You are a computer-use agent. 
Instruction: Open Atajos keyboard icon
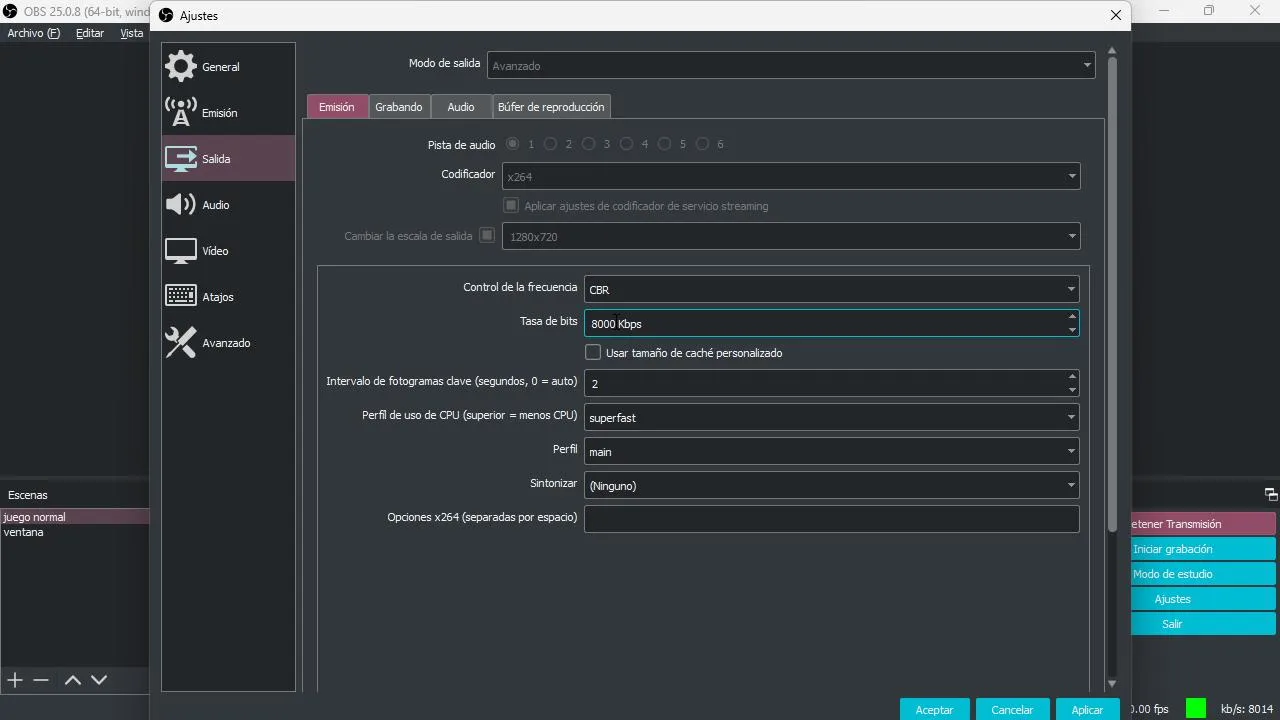(x=181, y=296)
